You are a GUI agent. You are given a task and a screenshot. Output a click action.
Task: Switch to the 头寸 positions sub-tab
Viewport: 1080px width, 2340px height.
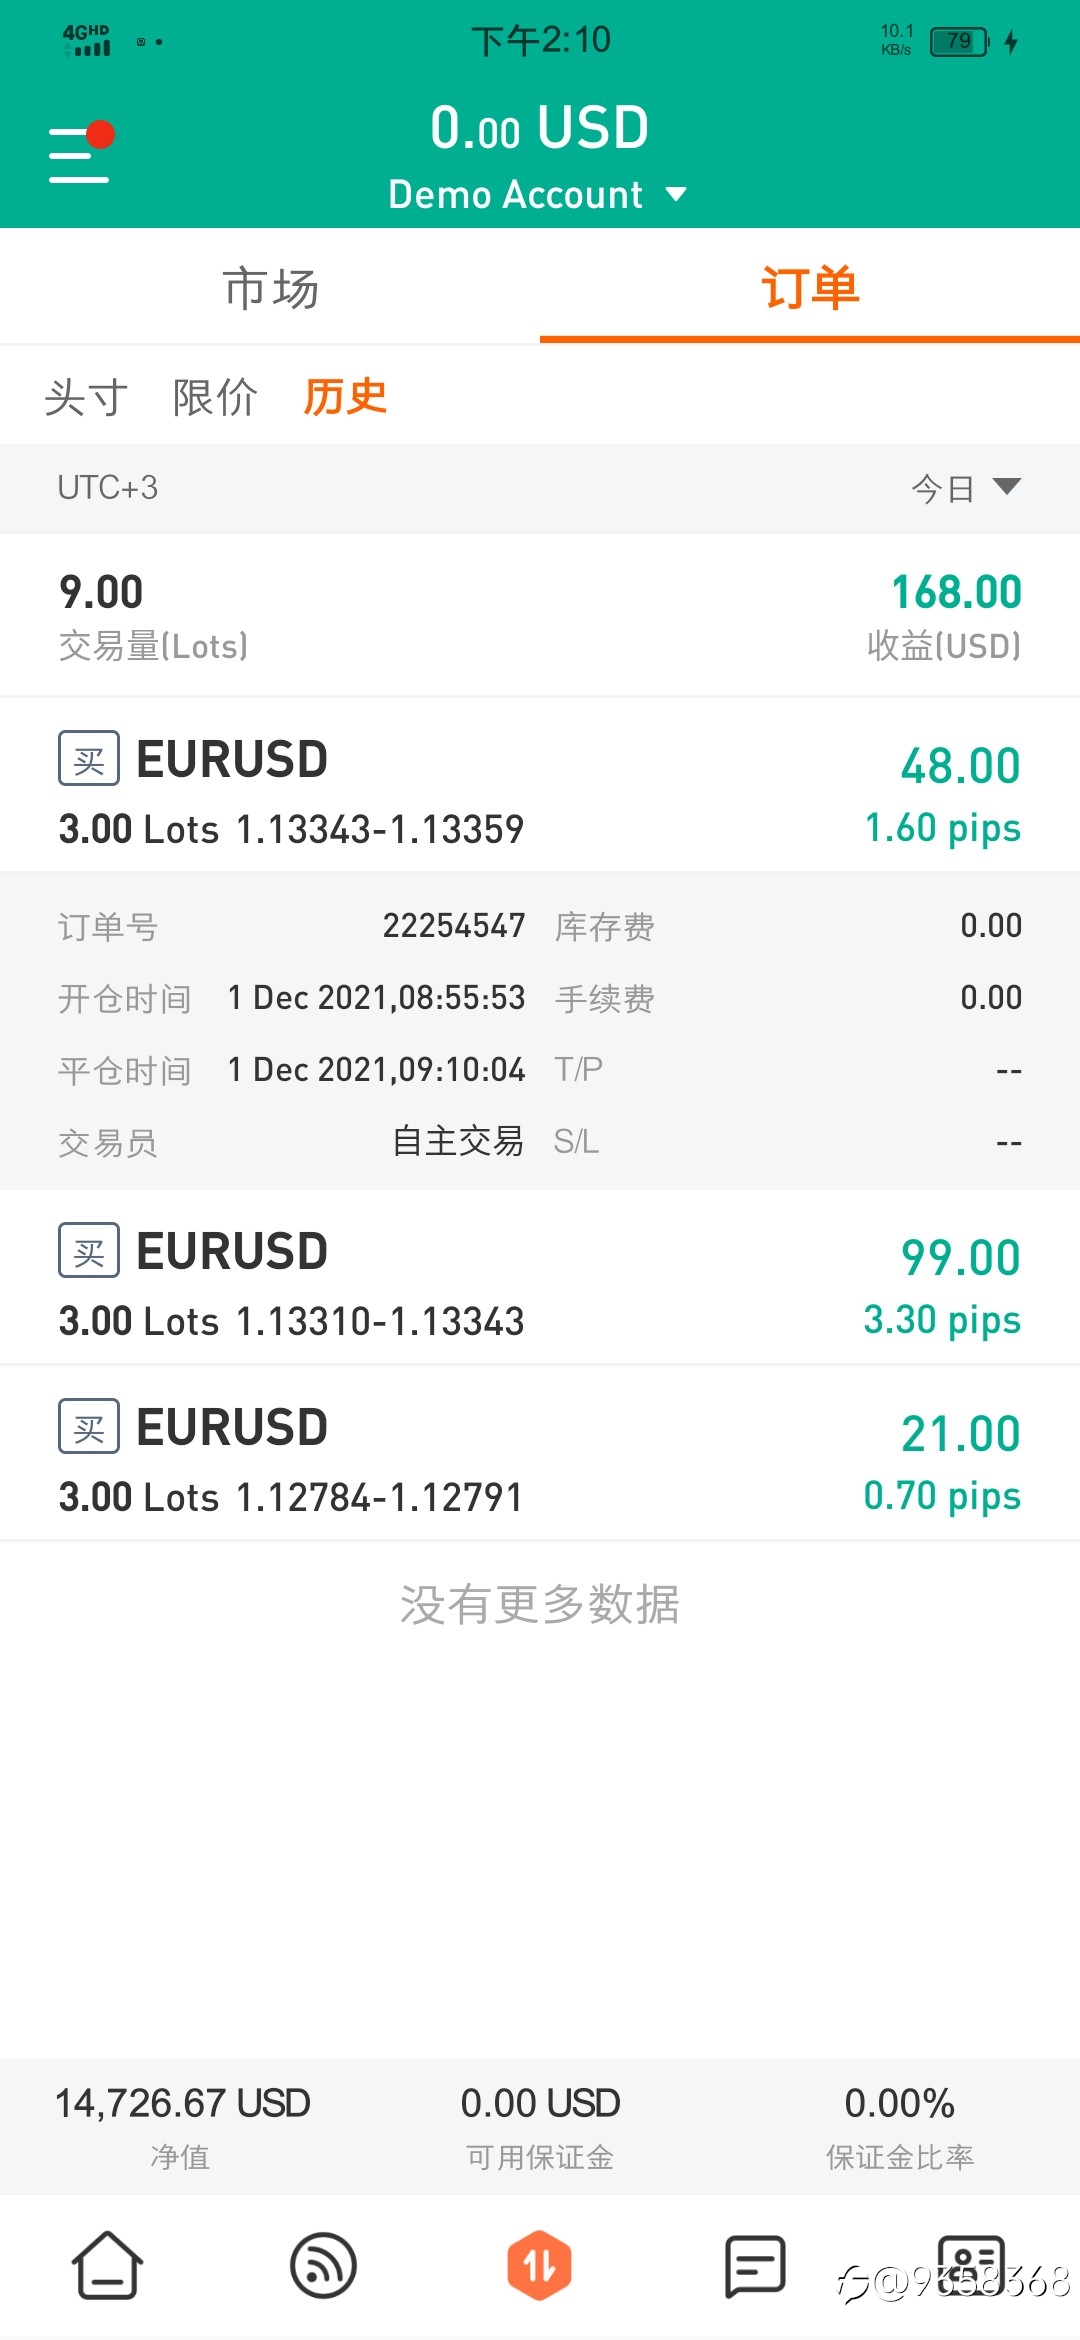pos(87,397)
